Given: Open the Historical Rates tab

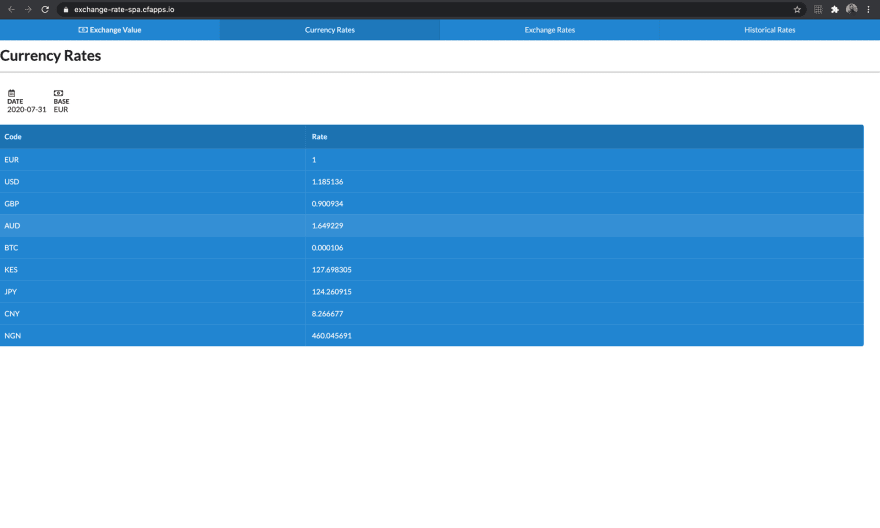Looking at the screenshot, I should click(x=770, y=30).
